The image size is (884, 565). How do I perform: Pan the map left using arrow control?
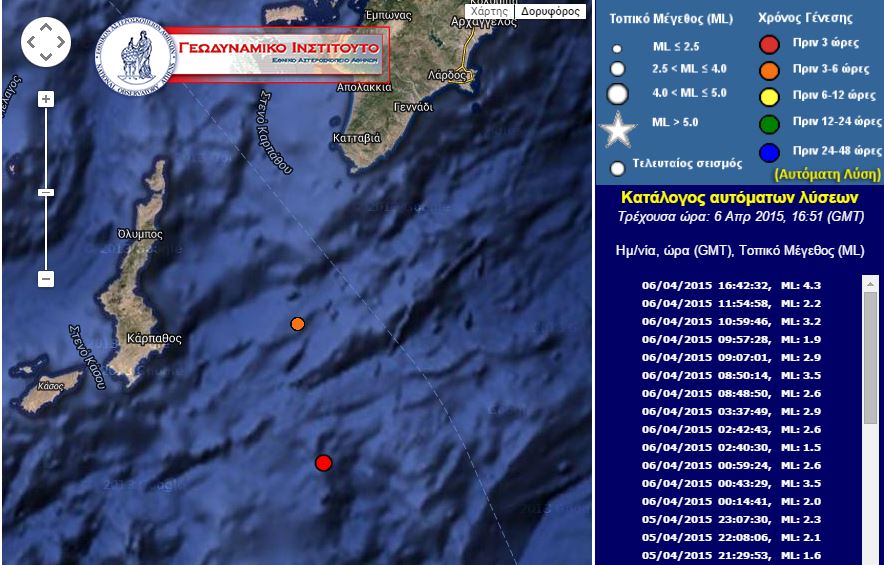click(x=30, y=42)
